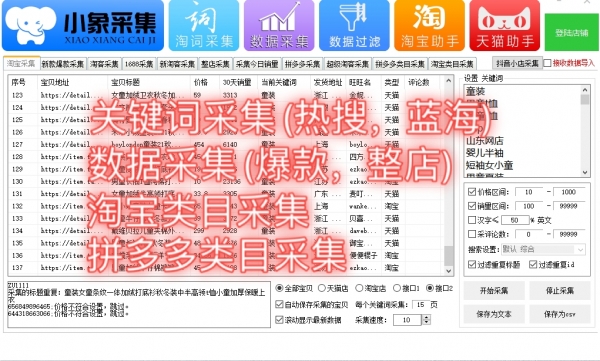The image size is (600, 361).
Task: Switch to the 超级淘客采集 tab
Action: (347, 64)
